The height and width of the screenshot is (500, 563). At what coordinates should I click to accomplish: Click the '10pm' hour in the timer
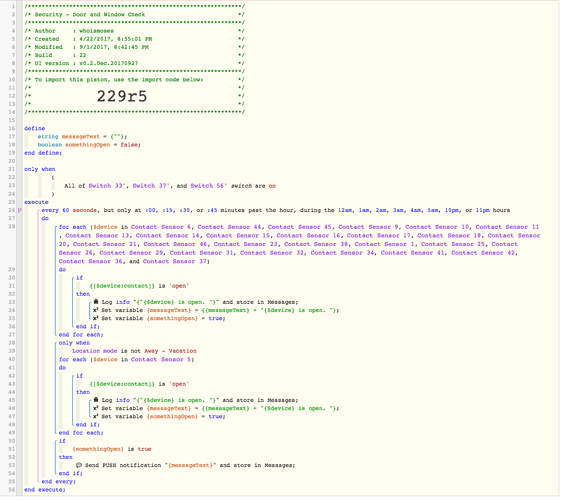[452, 211]
